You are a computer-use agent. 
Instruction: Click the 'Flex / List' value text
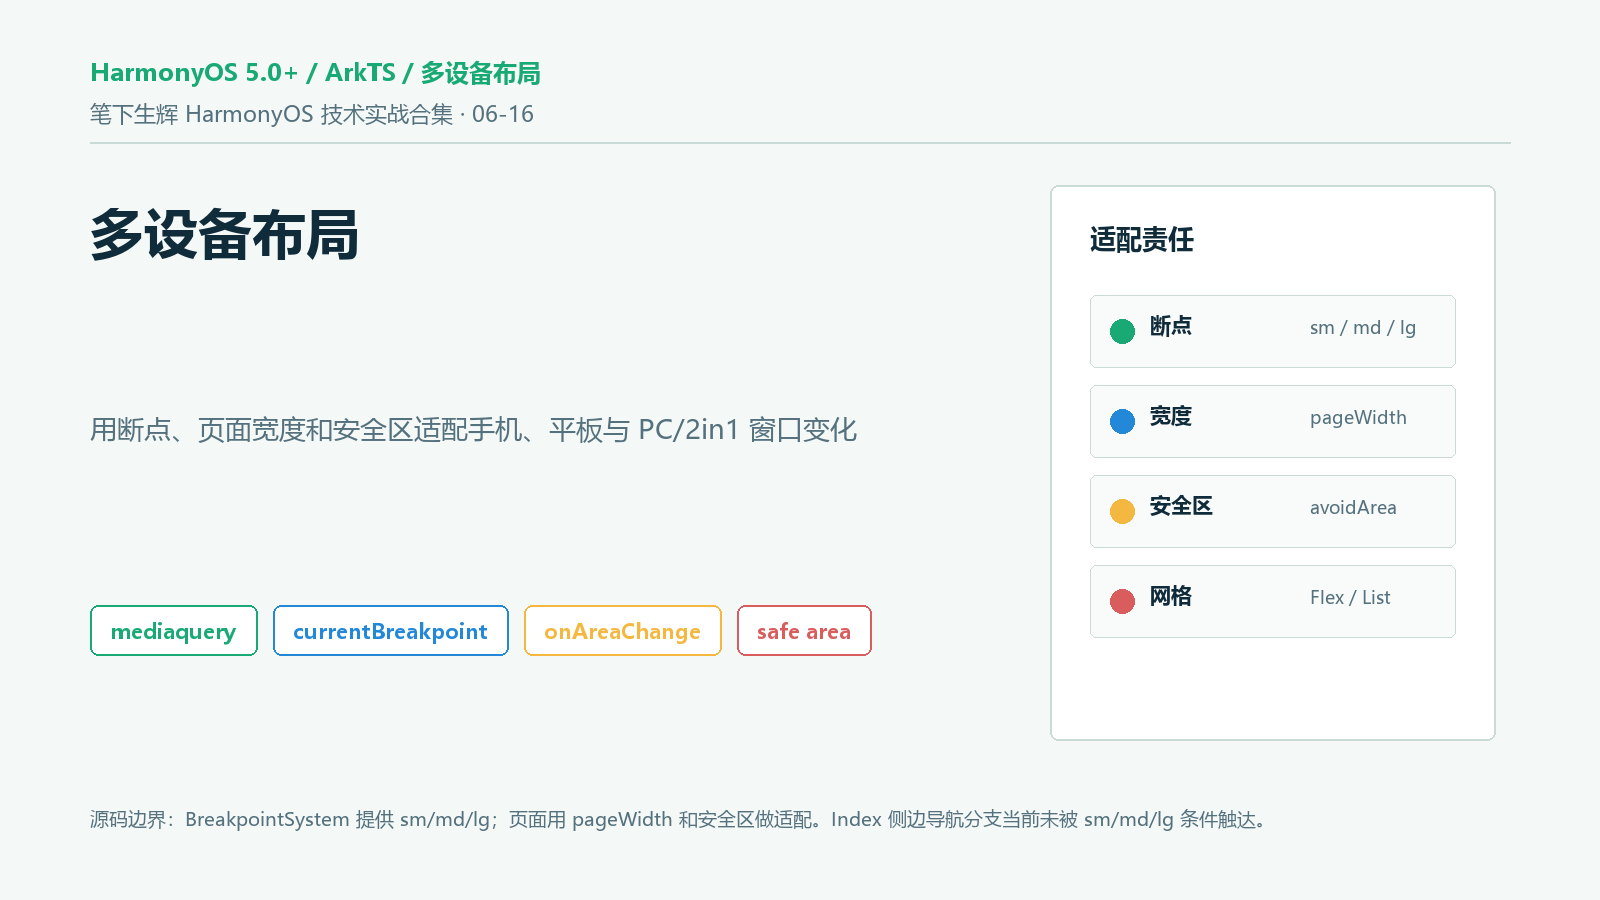[x=1350, y=598]
